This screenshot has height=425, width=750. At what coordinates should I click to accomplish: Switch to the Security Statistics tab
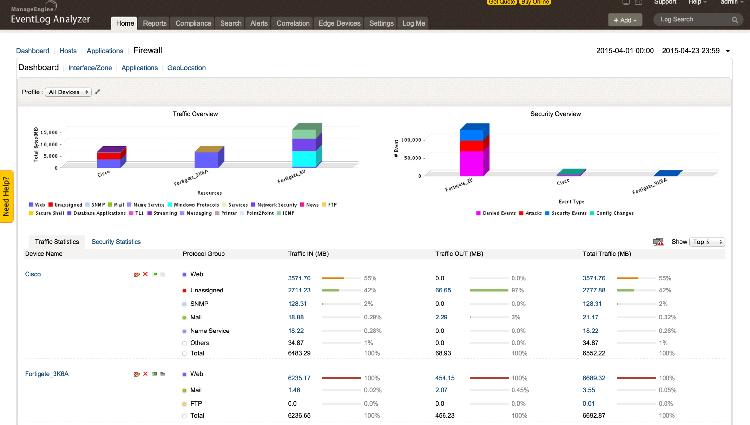pos(116,242)
